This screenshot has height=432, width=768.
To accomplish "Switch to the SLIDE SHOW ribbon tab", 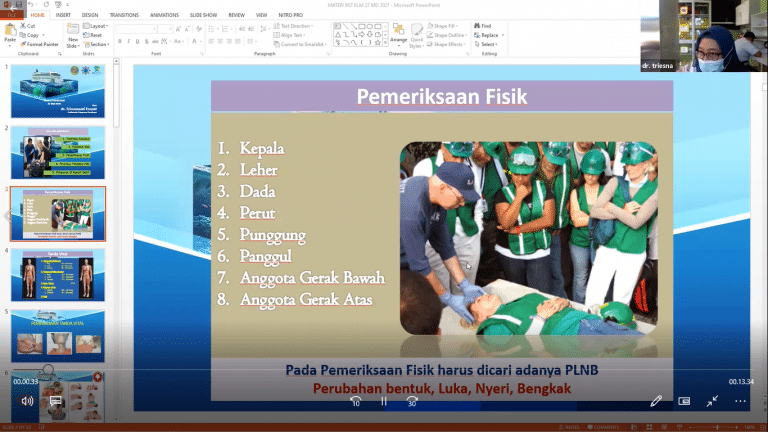I will coord(203,15).
